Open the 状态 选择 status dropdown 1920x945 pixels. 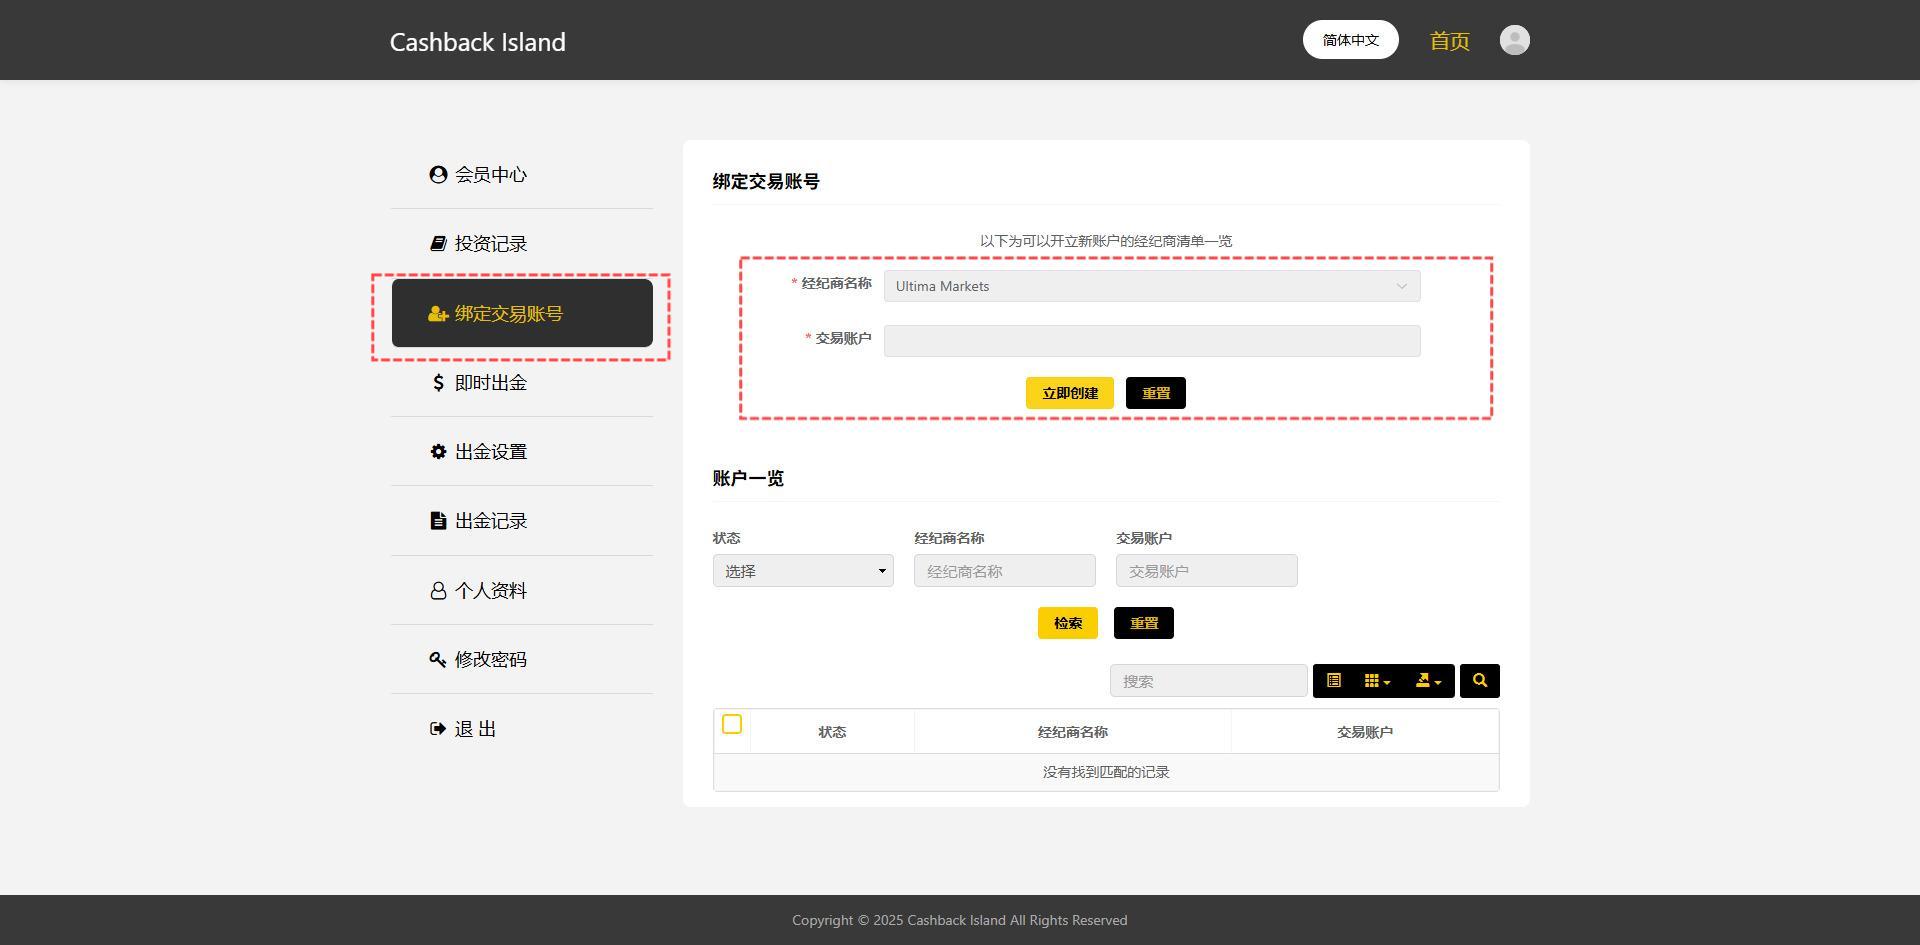tap(803, 571)
